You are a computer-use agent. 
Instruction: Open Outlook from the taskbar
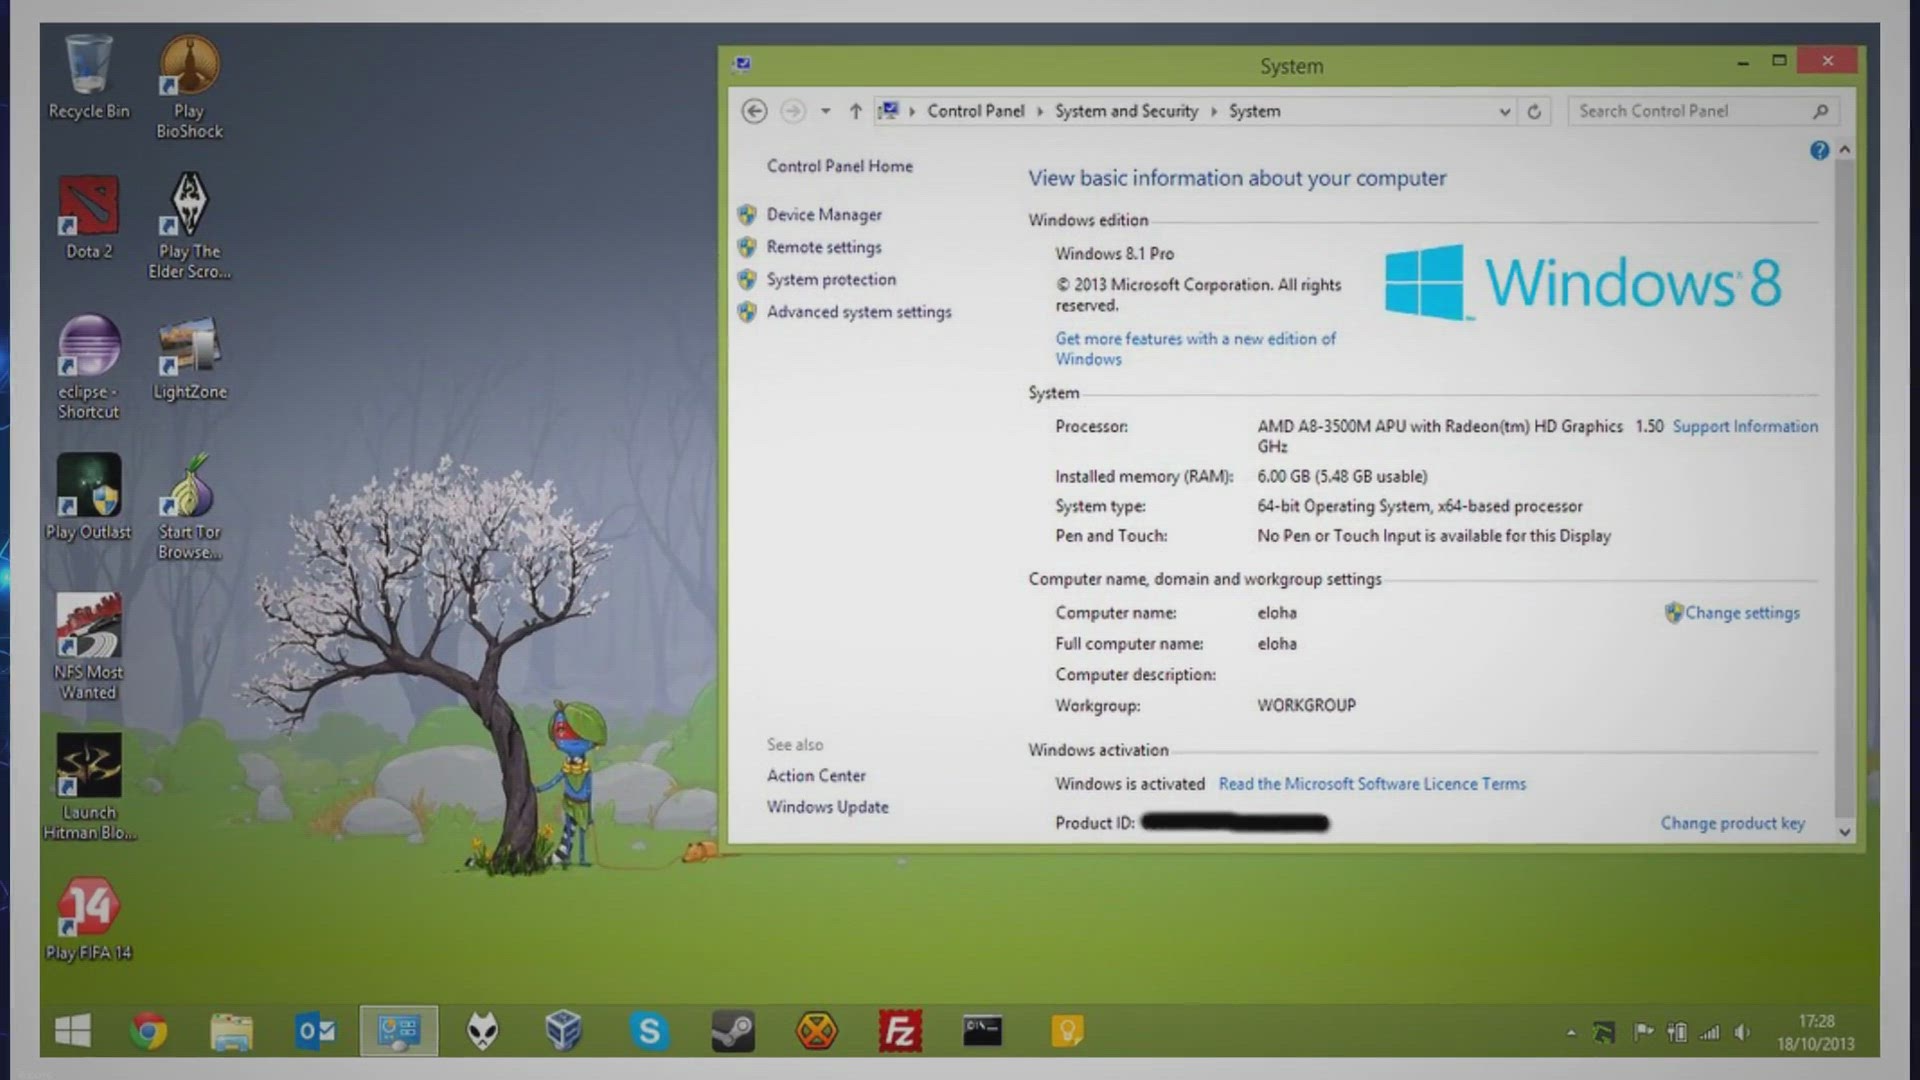pos(316,1031)
